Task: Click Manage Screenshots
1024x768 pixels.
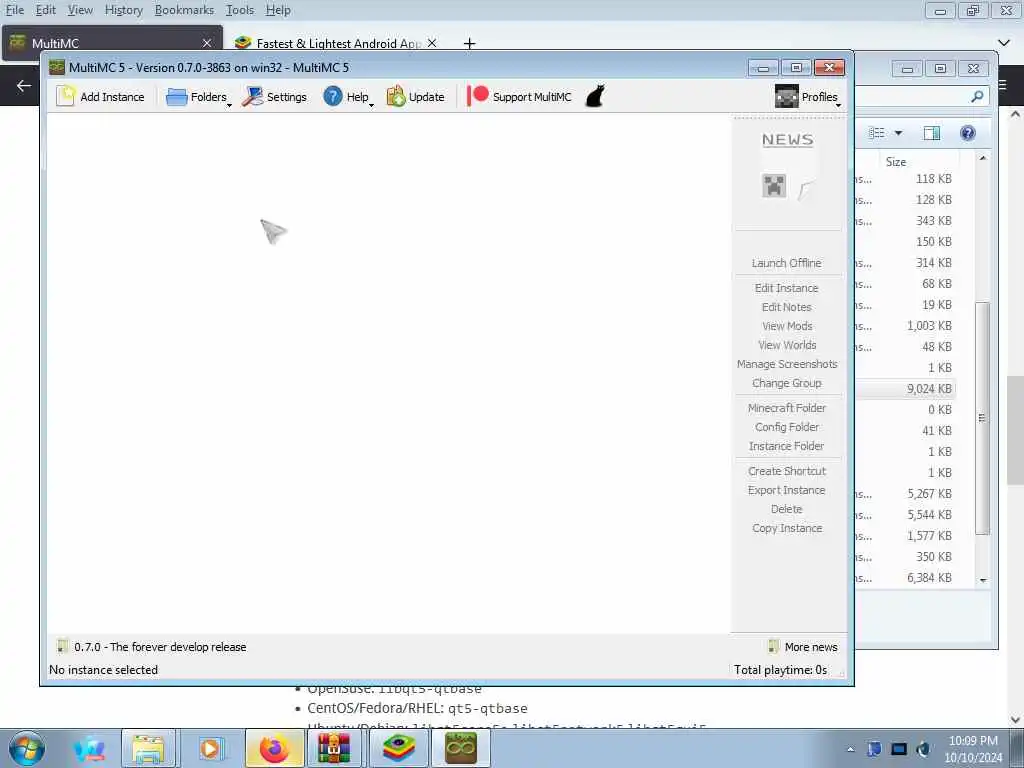Action: tap(786, 364)
